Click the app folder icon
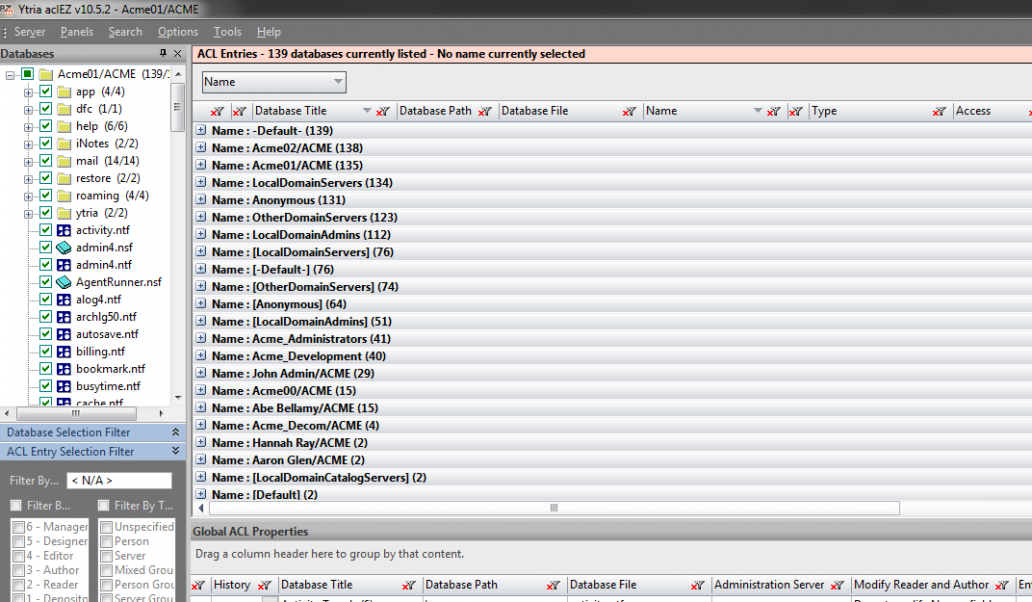 pyautogui.click(x=64, y=91)
